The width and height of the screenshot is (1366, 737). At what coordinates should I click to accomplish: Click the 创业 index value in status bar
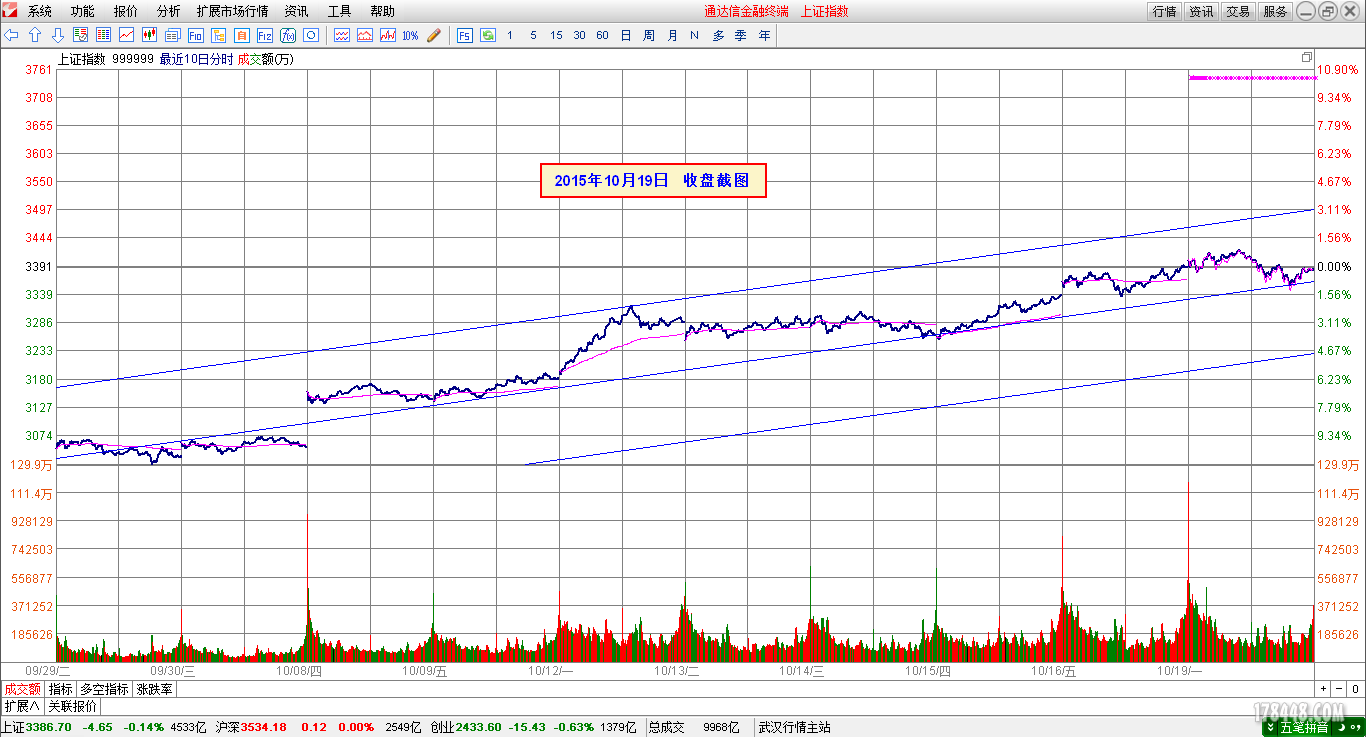[x=480, y=727]
